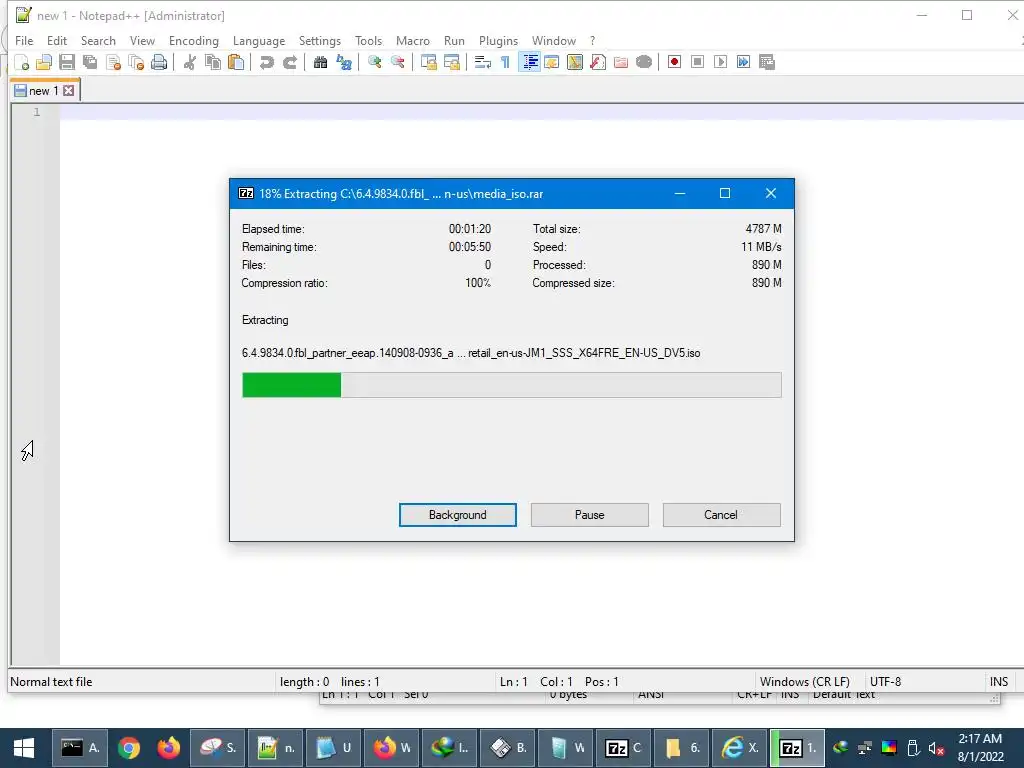Image resolution: width=1024 pixels, height=768 pixels.
Task: Open the Tools menu
Action: pyautogui.click(x=368, y=40)
